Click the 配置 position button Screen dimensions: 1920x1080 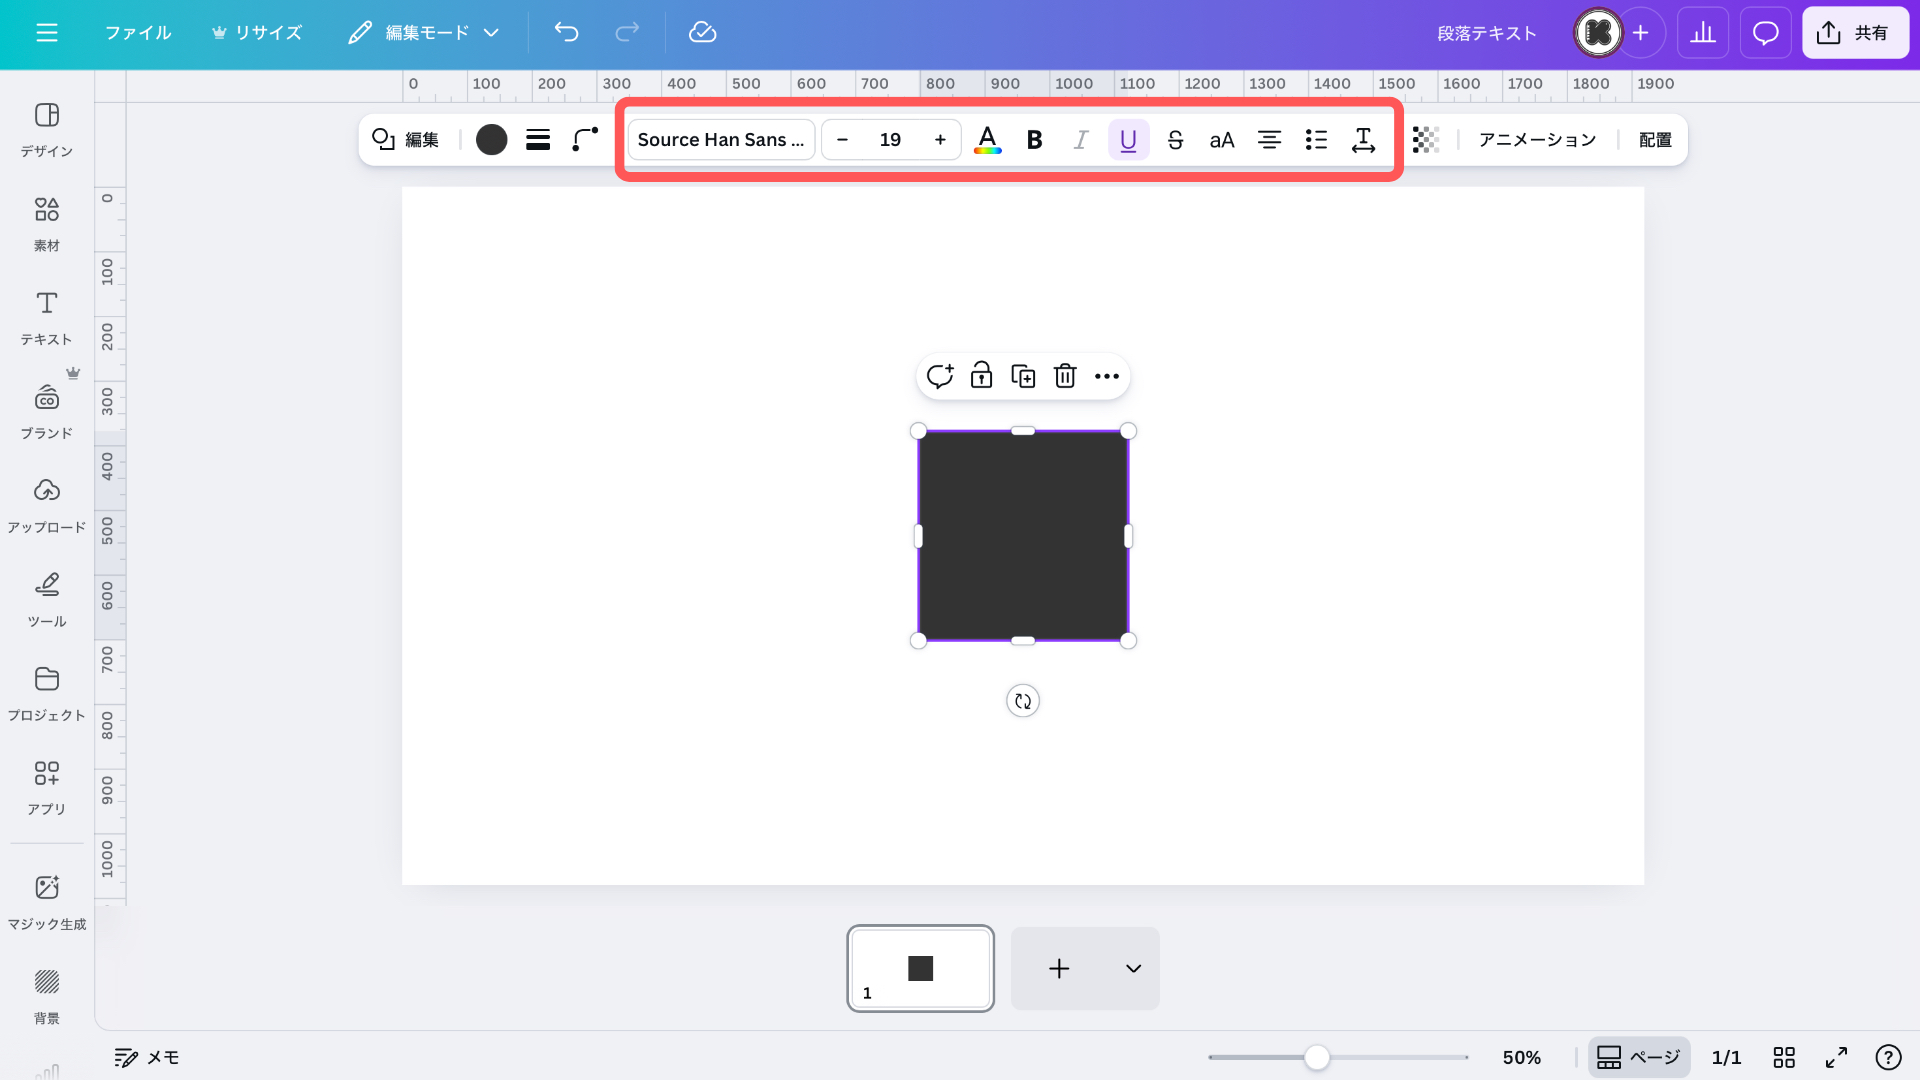[x=1655, y=140]
